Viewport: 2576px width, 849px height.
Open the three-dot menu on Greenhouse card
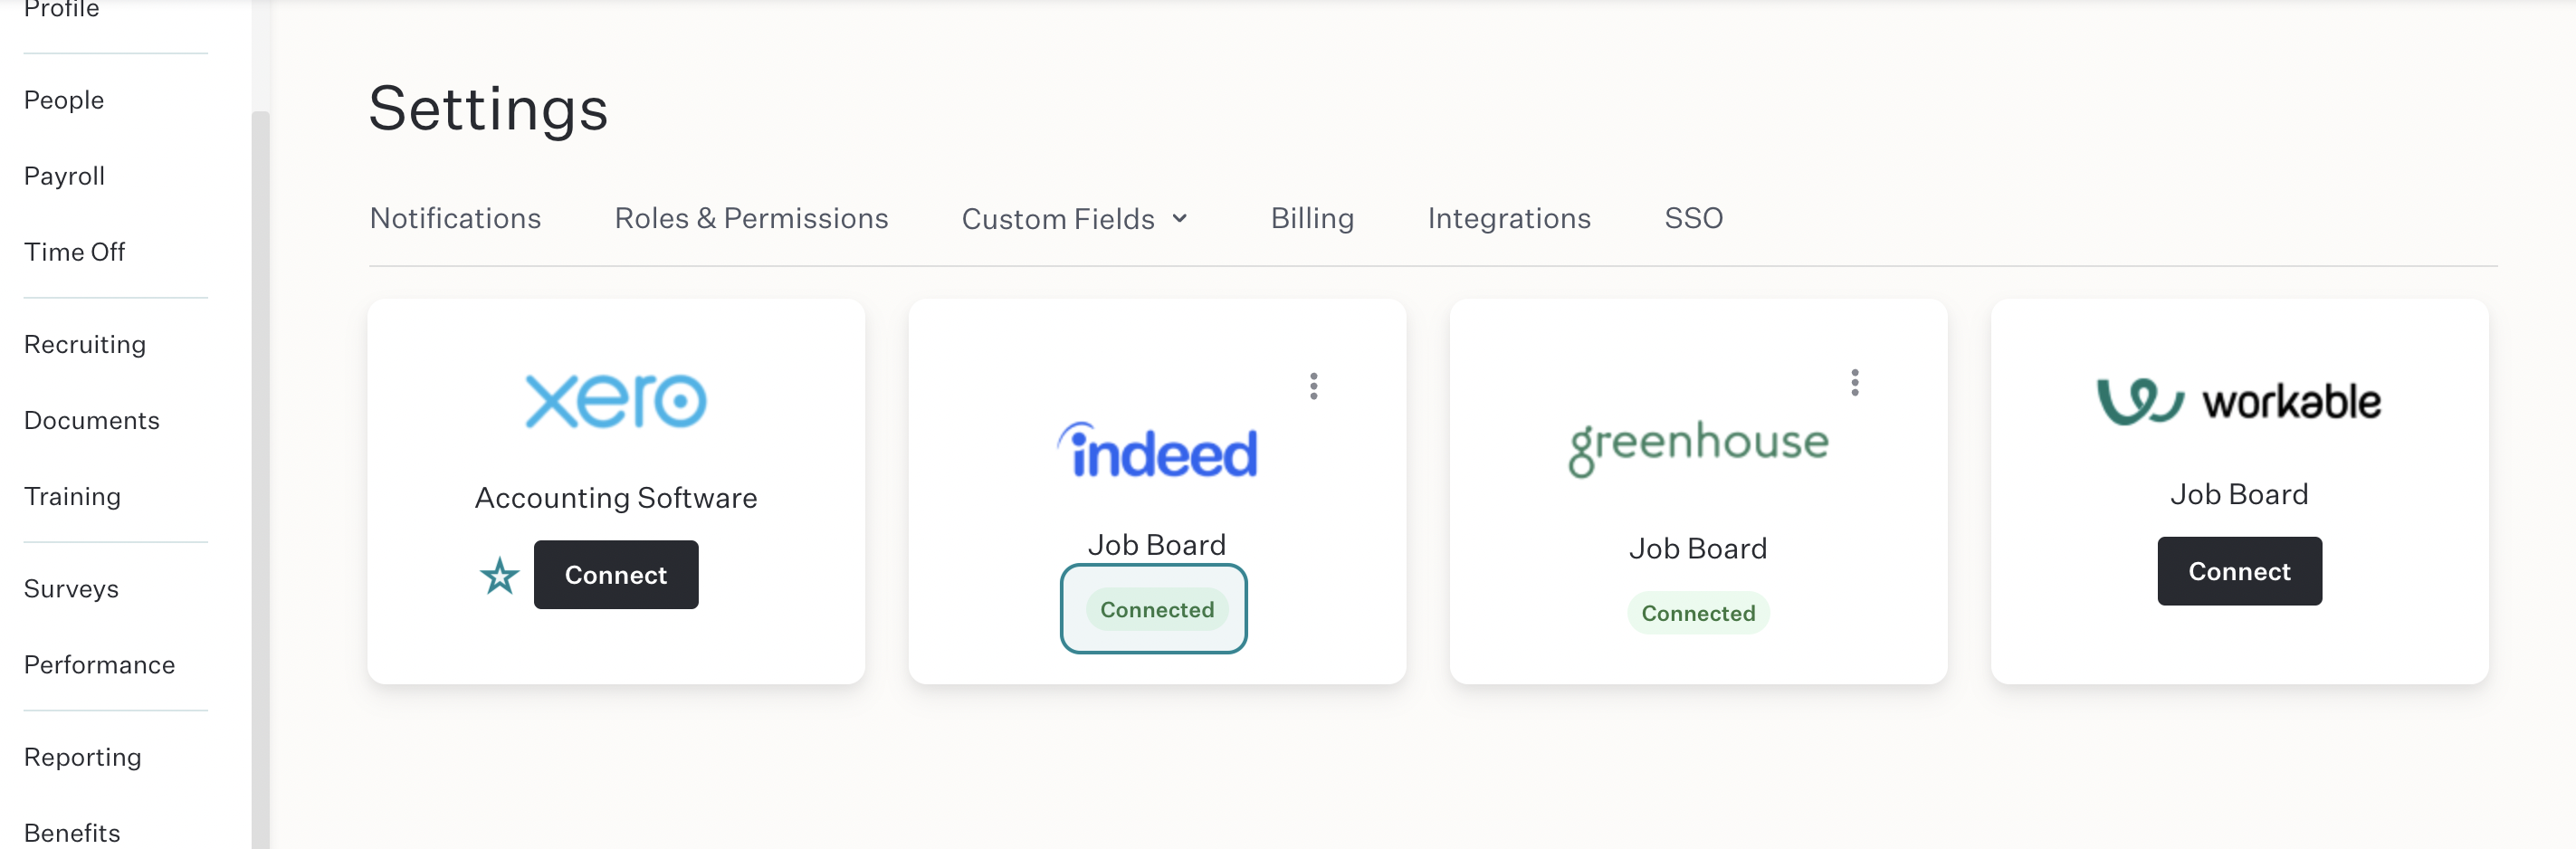click(x=1854, y=383)
